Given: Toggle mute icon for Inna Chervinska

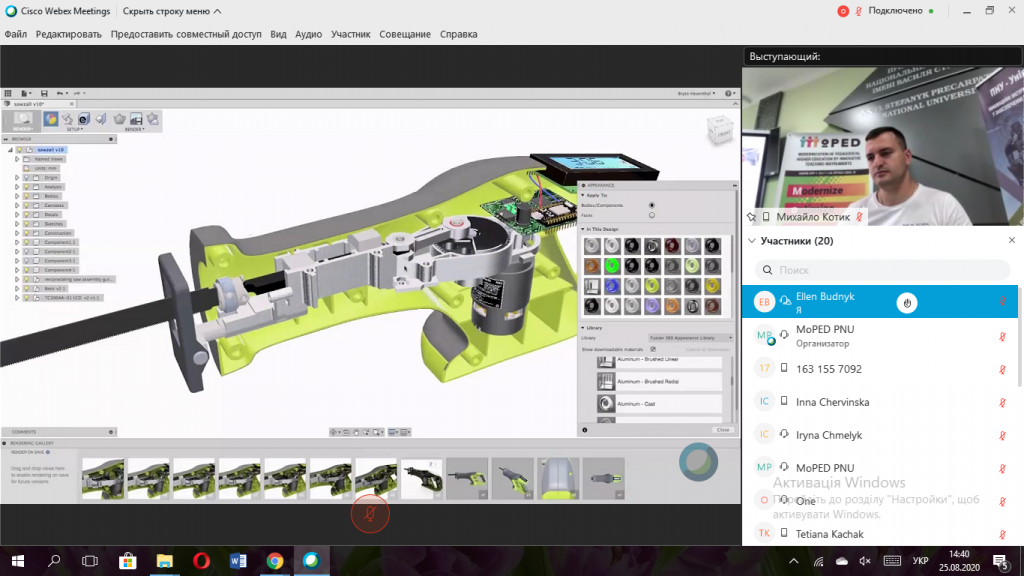Looking at the screenshot, I should 1002,402.
